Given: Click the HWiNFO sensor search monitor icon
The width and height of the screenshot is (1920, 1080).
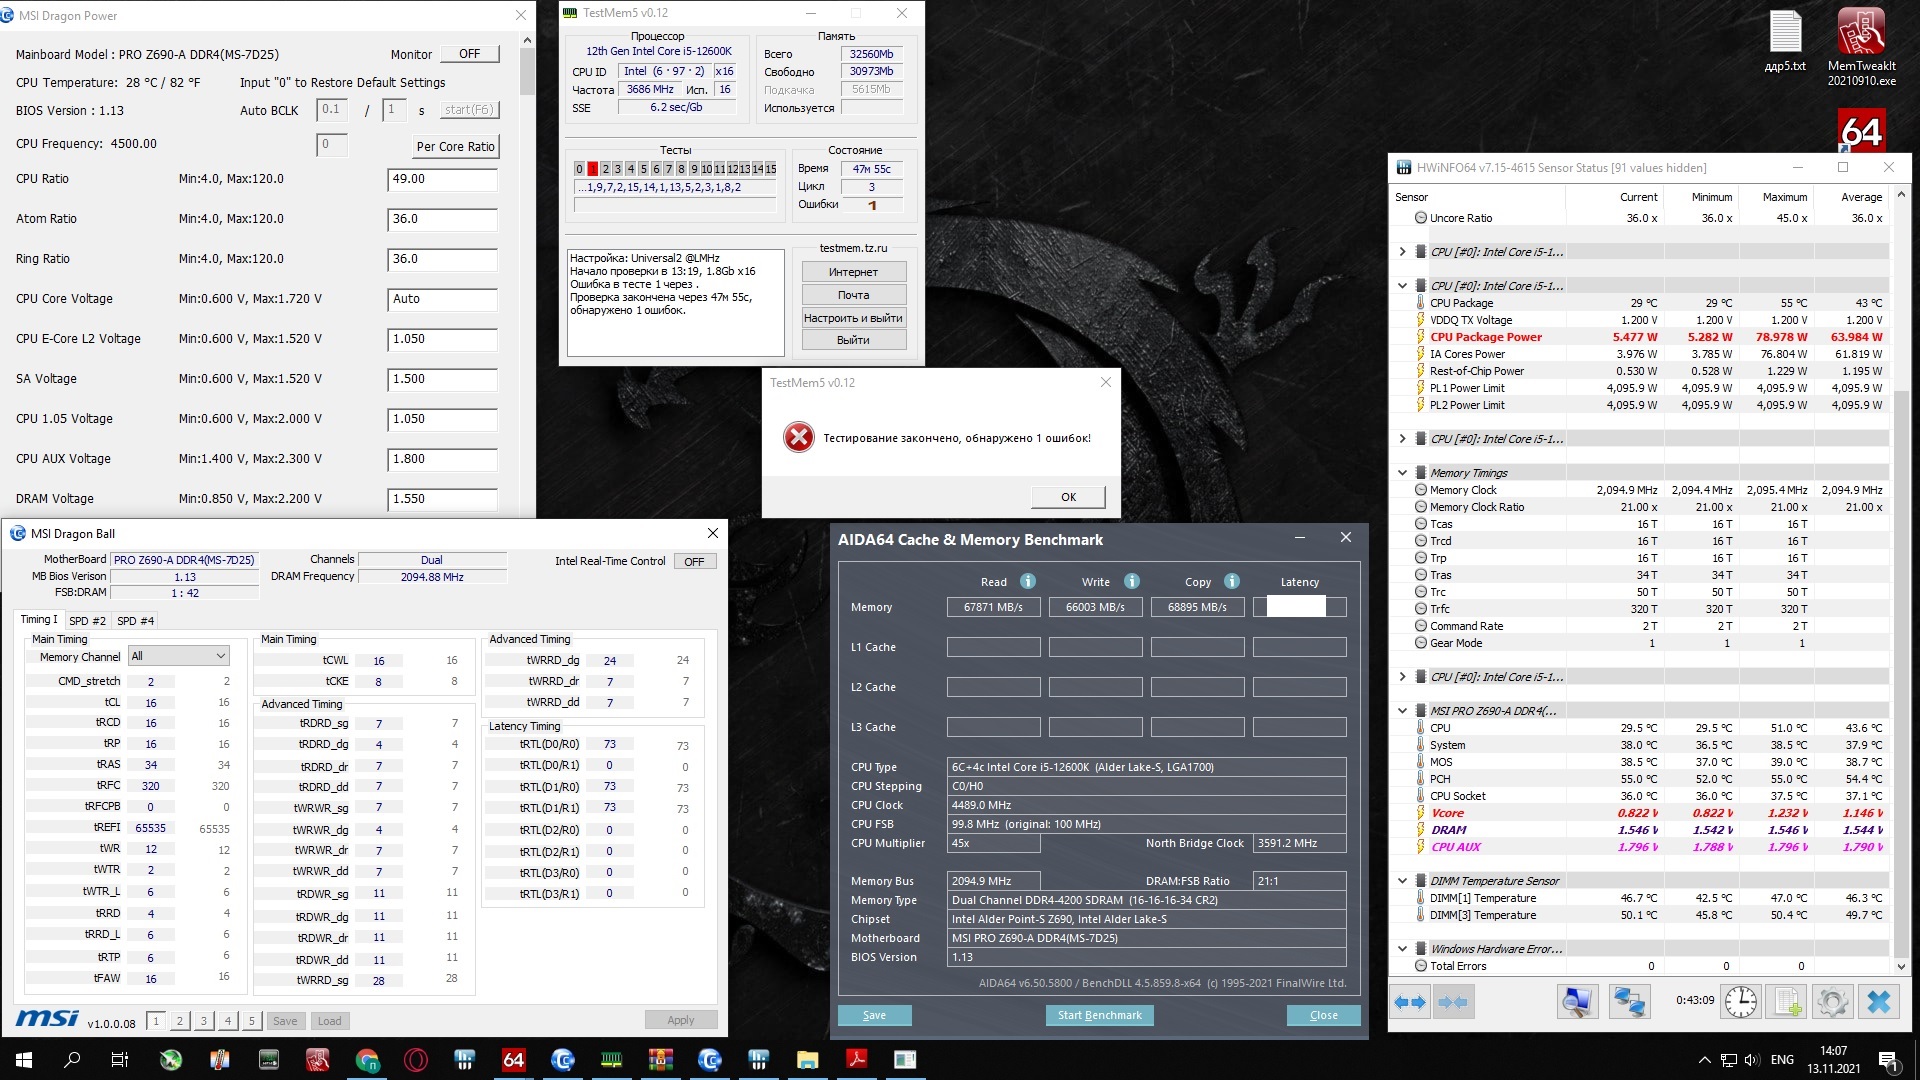Looking at the screenshot, I should pos(1578,1002).
